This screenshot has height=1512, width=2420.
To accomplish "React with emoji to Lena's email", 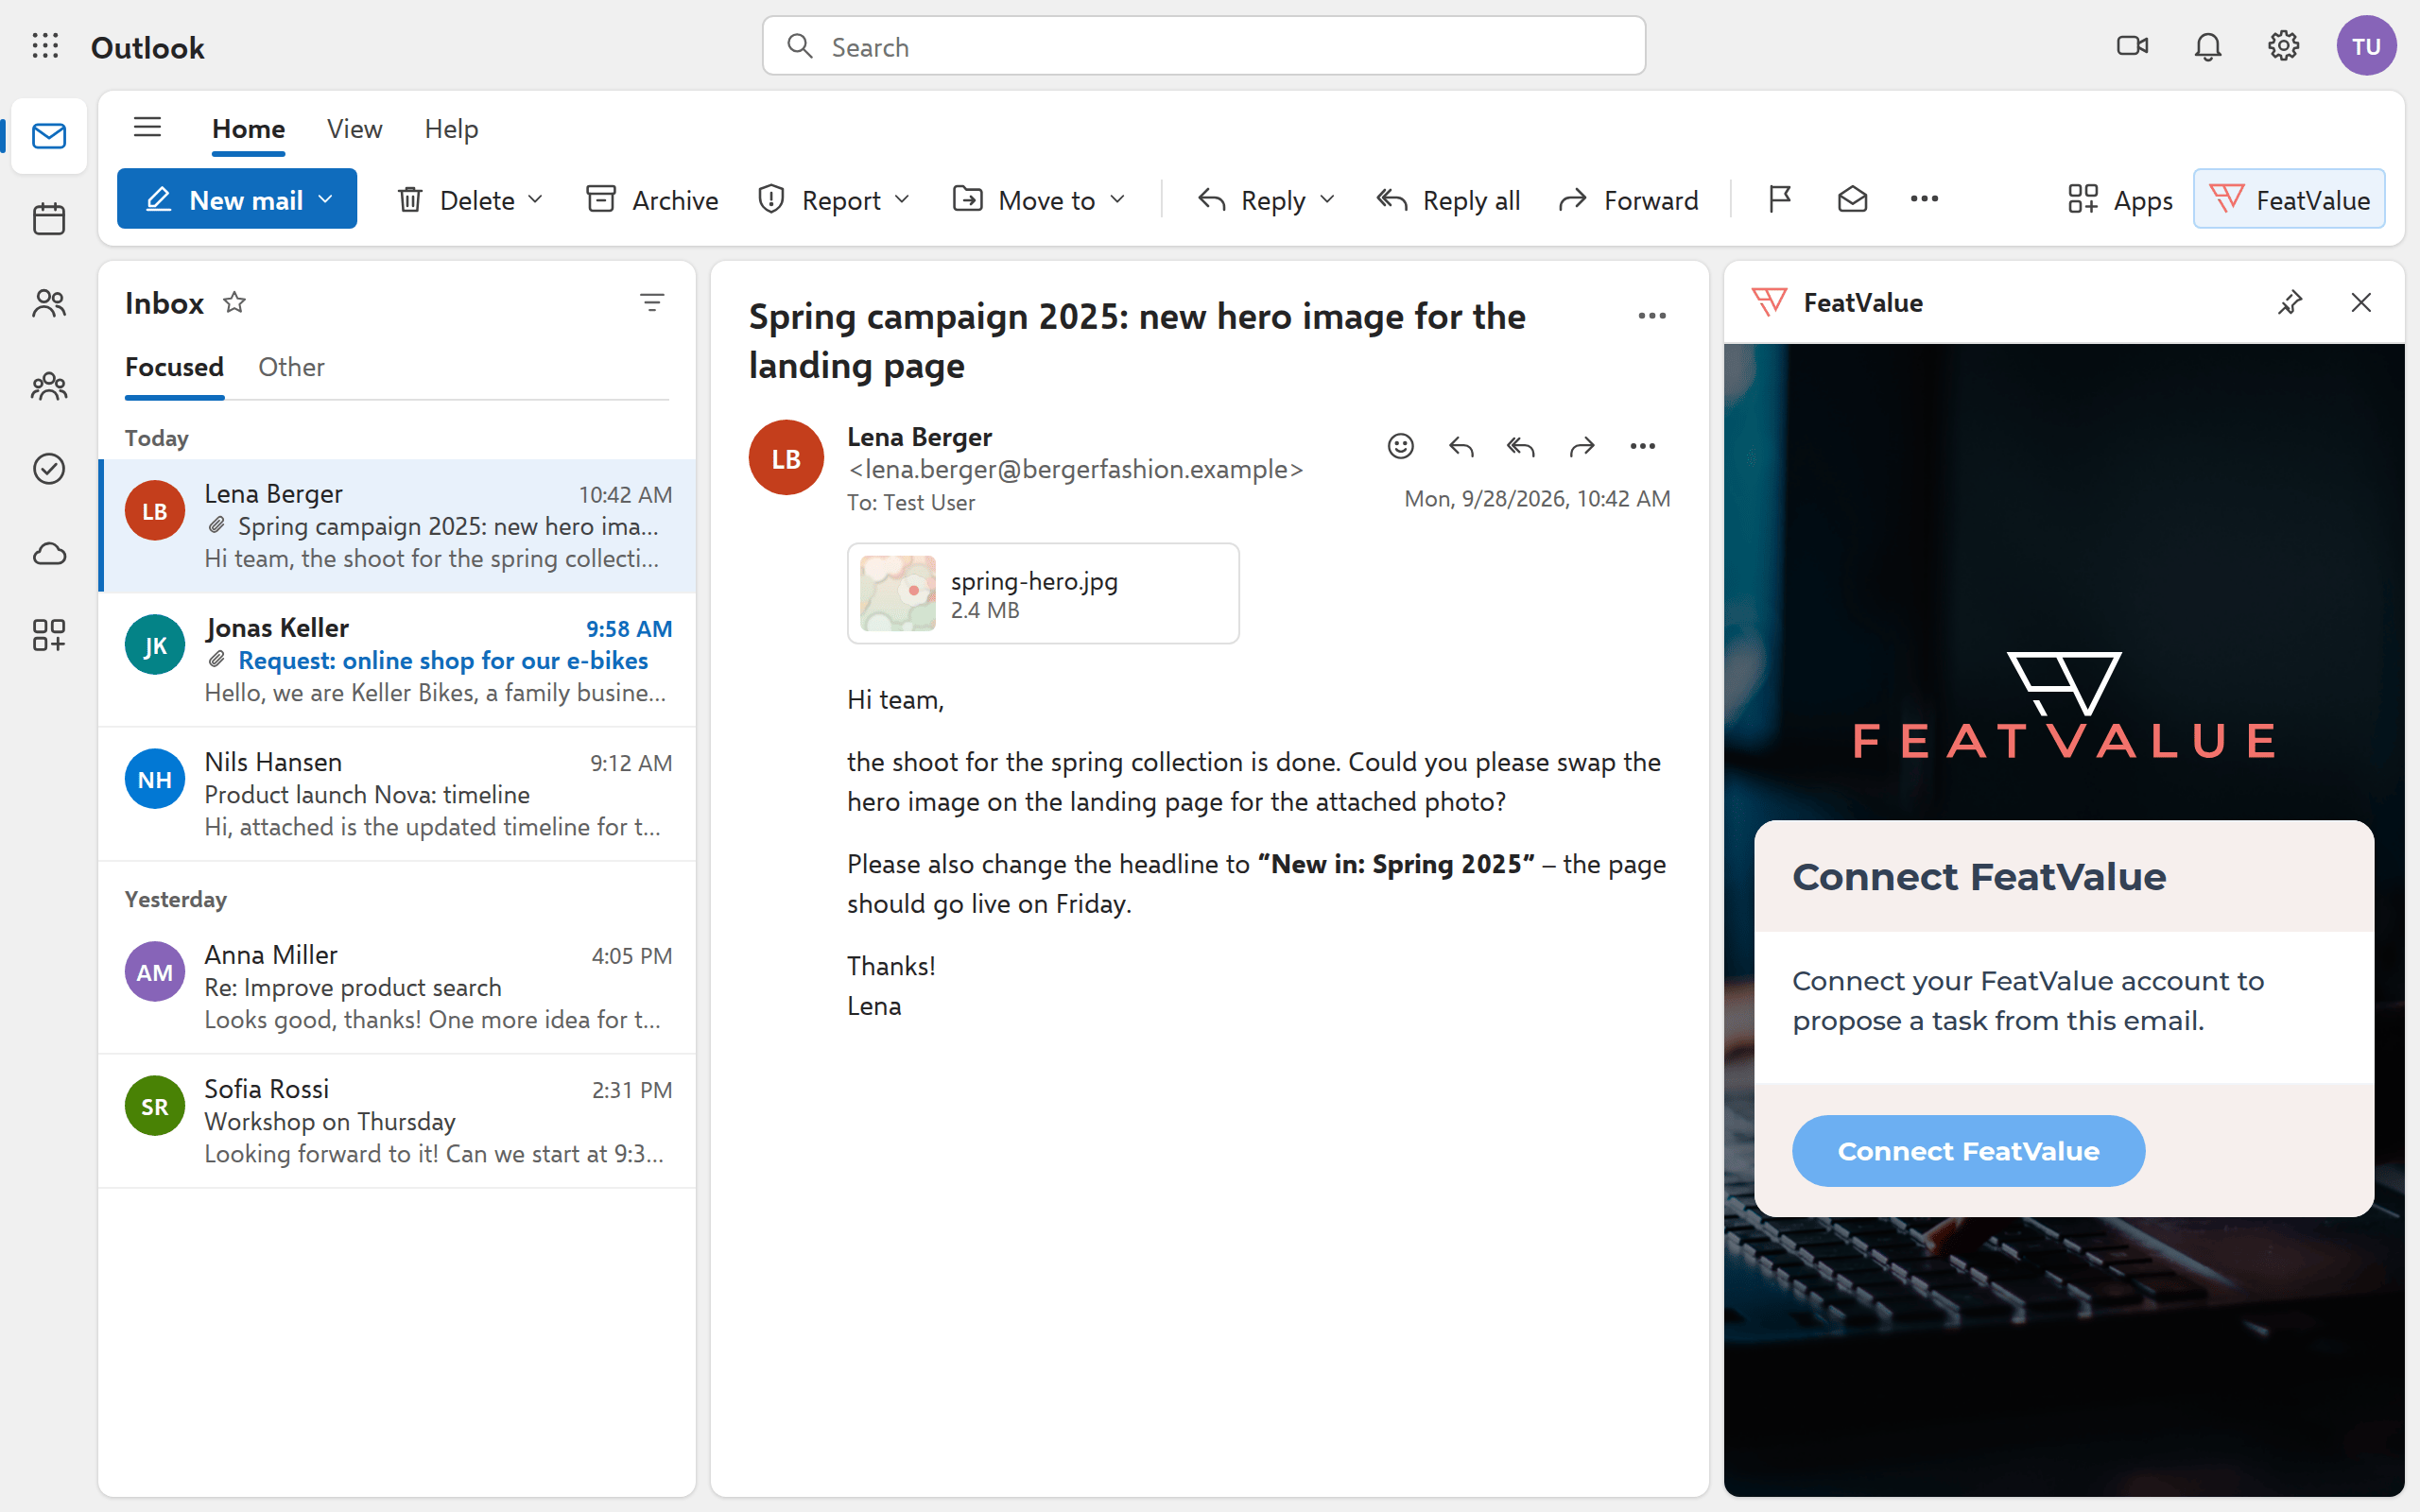I will 1400,446.
